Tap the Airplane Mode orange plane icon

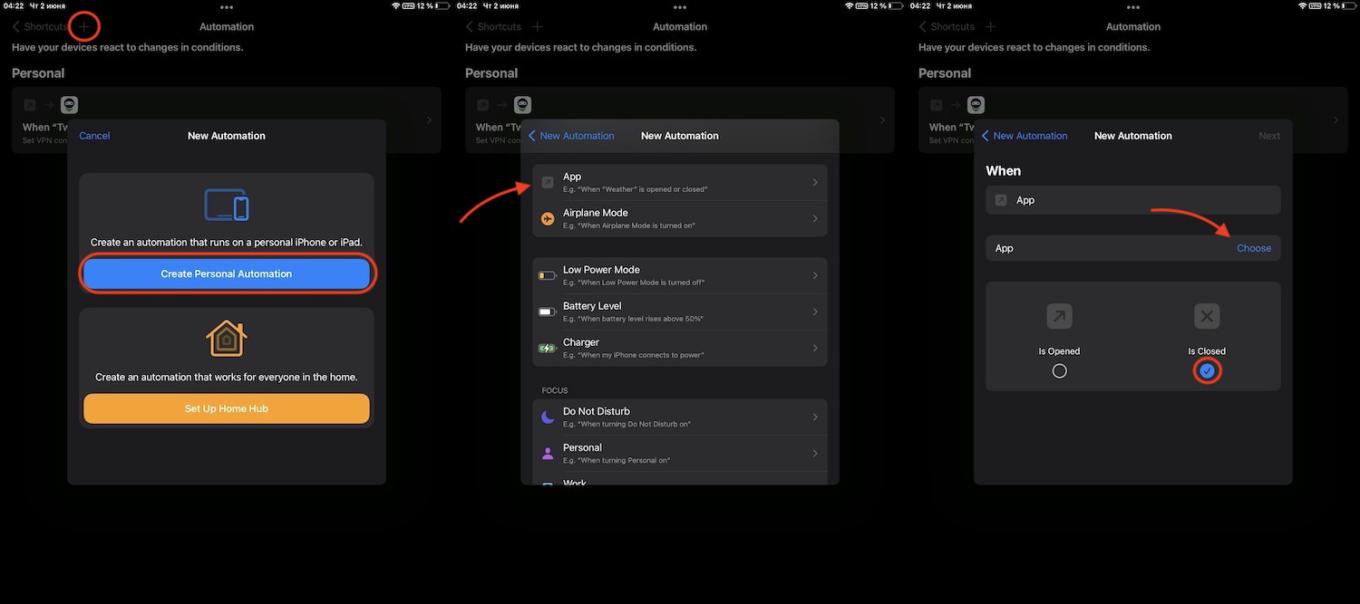pos(547,219)
